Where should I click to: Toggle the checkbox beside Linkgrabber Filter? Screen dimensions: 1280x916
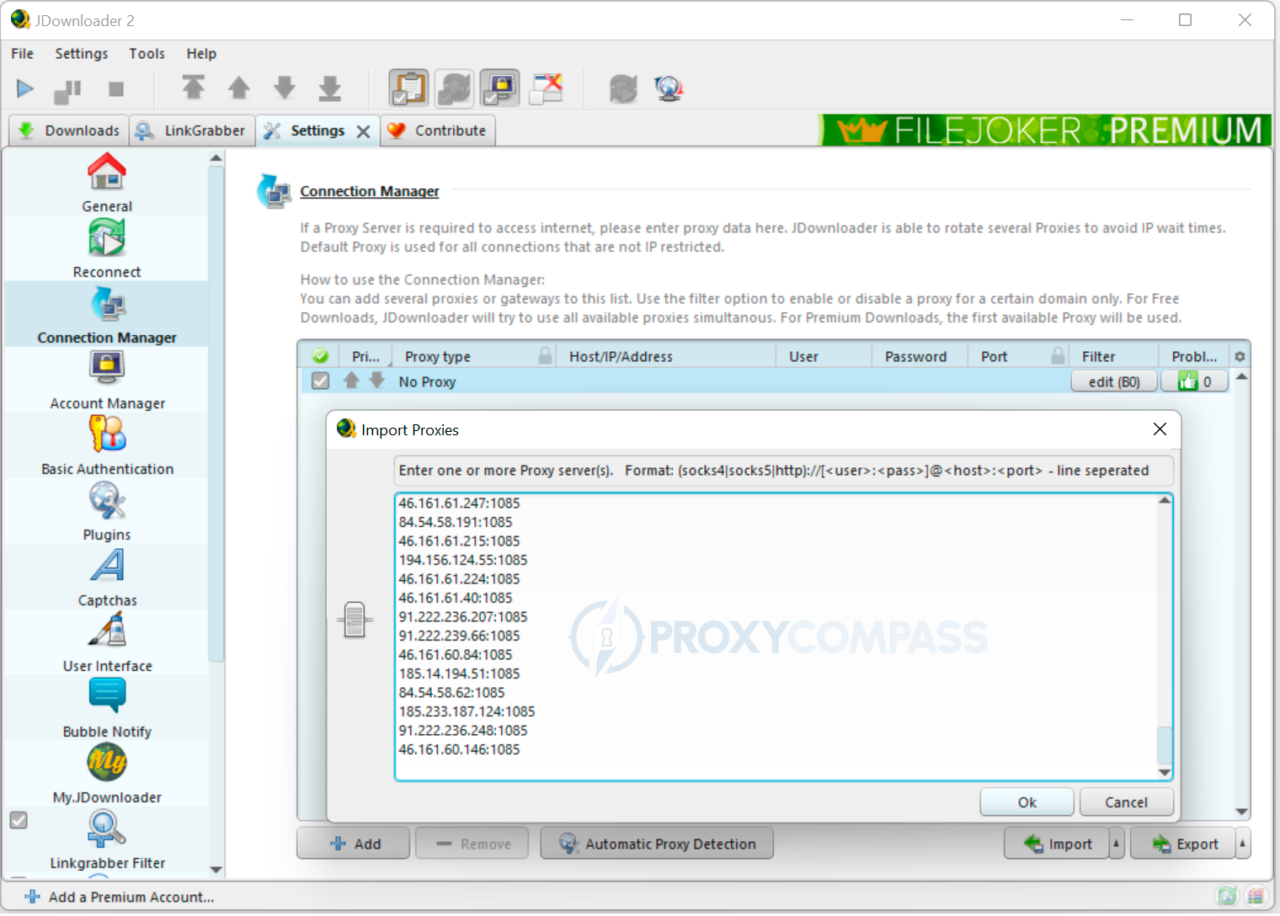pos(18,820)
